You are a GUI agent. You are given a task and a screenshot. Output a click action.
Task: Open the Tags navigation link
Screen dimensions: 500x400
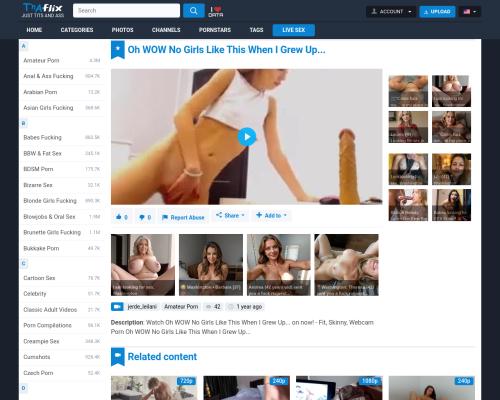[x=256, y=30]
